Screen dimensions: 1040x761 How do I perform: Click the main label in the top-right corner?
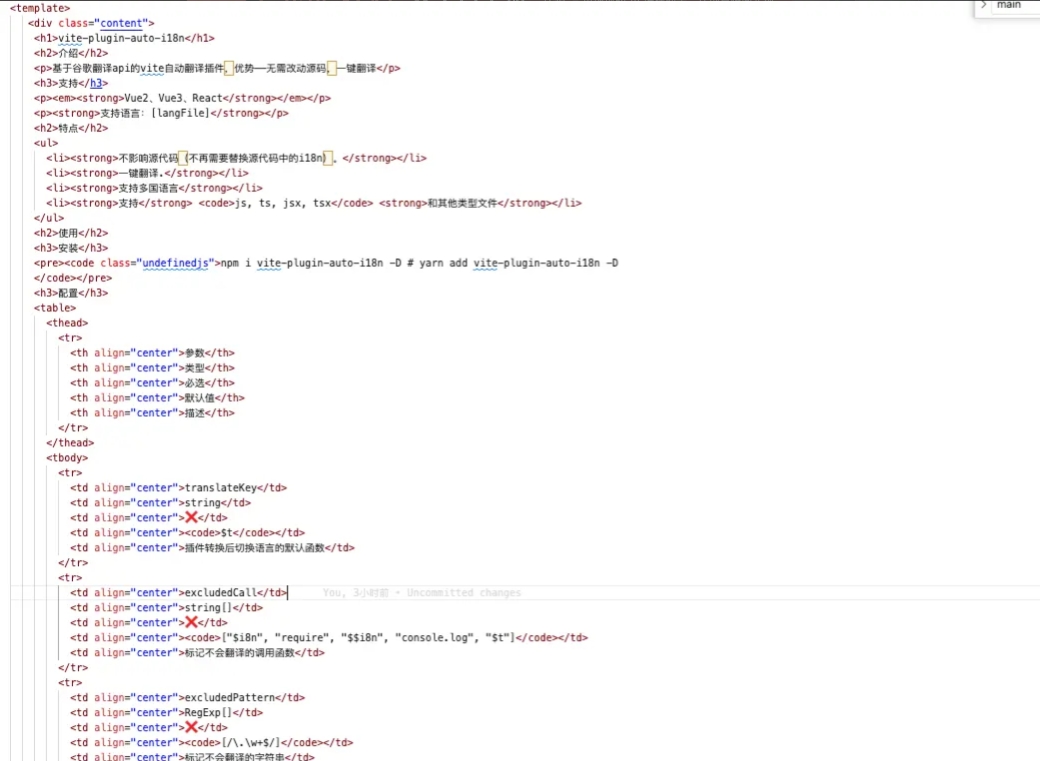click(x=1009, y=5)
